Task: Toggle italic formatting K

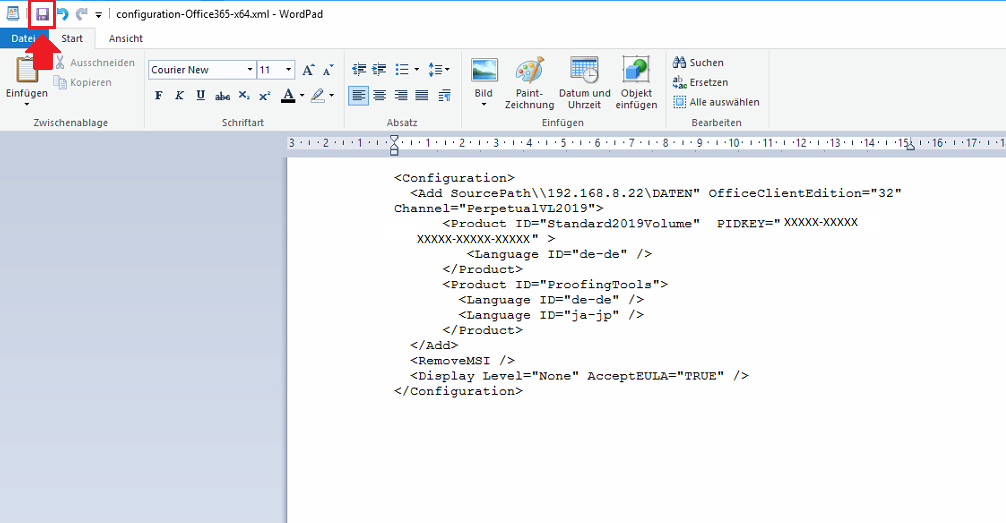Action: (180, 96)
